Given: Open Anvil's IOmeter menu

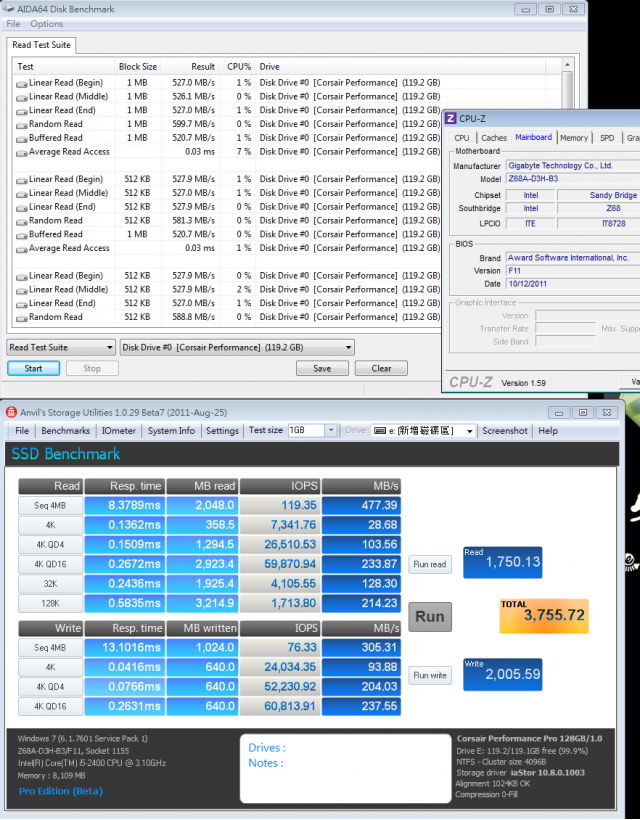Looking at the screenshot, I should (x=119, y=431).
